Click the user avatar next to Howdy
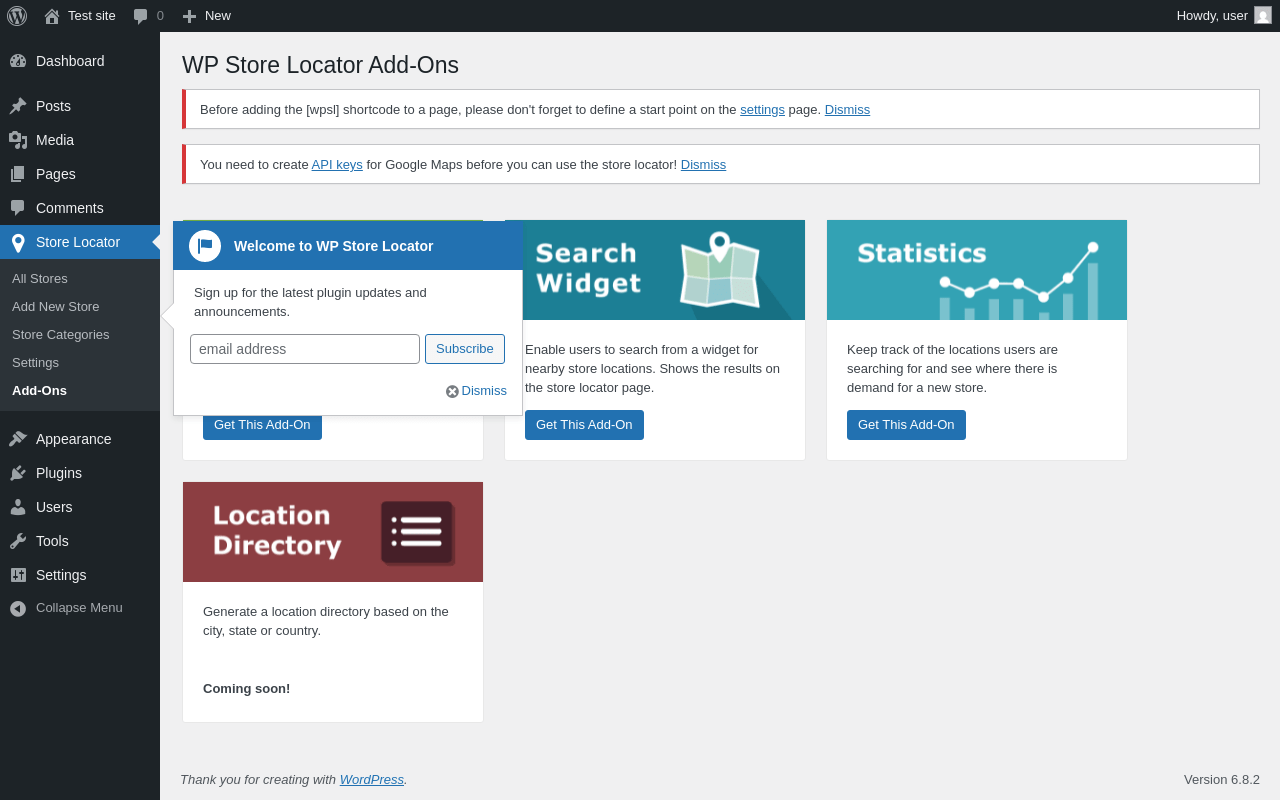The image size is (1280, 800). point(1263,15)
